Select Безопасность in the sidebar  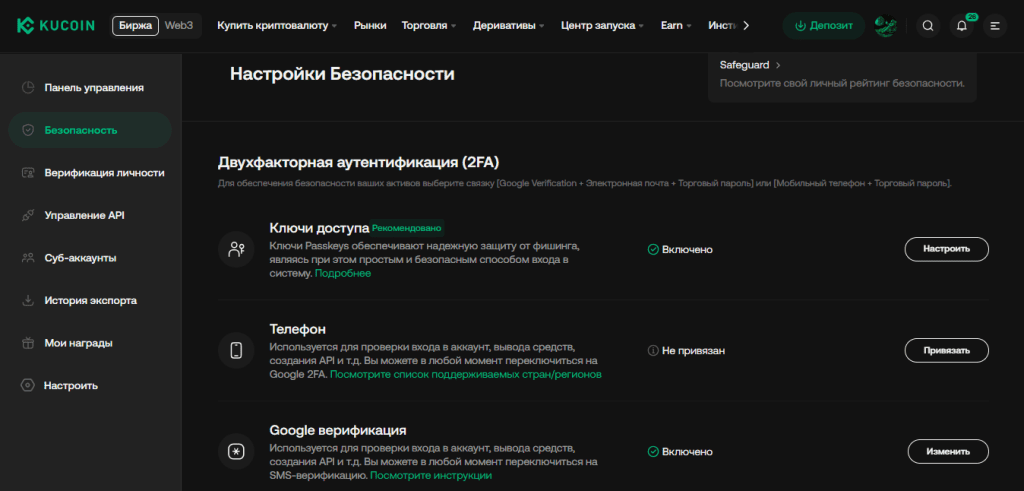coord(90,130)
